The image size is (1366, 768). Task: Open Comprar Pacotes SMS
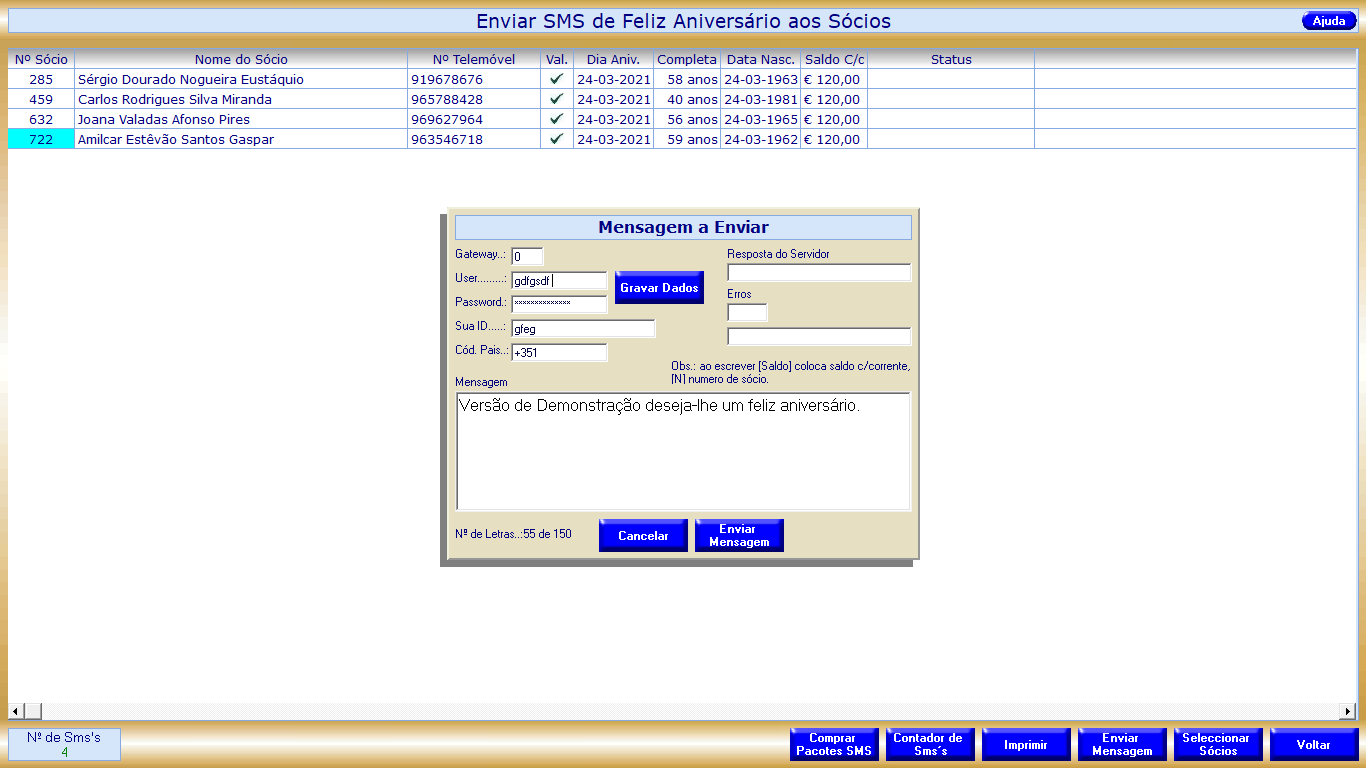(x=834, y=745)
